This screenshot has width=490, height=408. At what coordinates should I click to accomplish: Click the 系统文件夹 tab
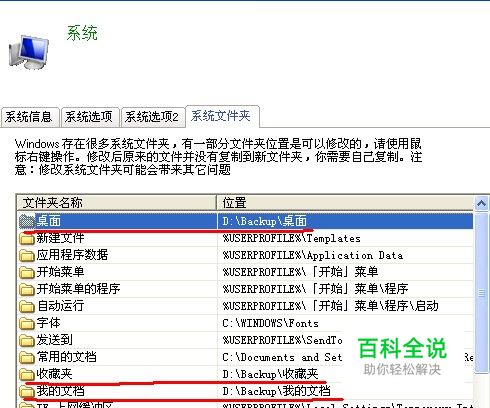click(222, 116)
